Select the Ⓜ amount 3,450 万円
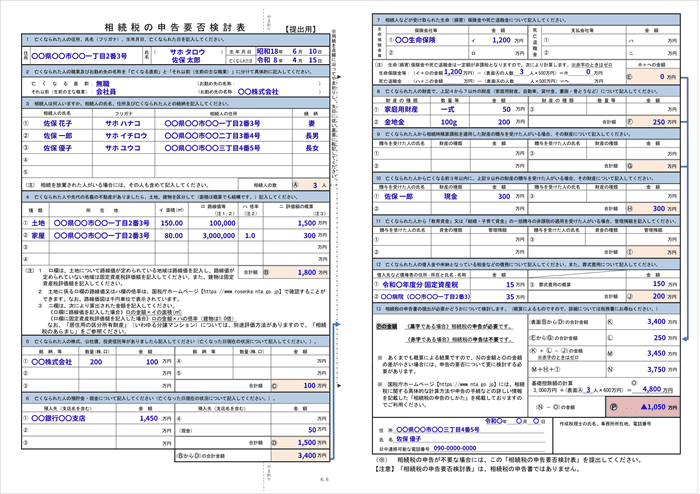This screenshot has width=700, height=494. (x=662, y=353)
